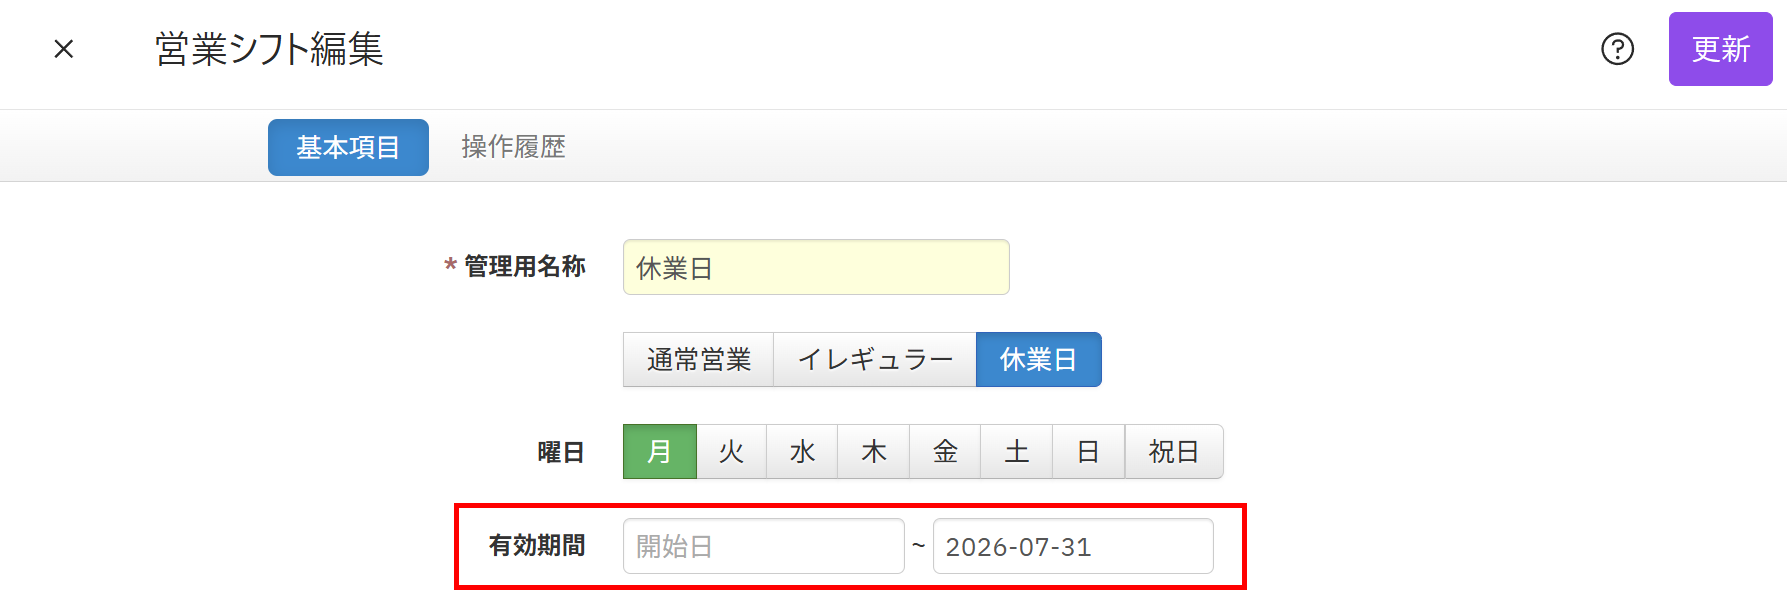Close the 営業シフト編集 dialog with the X icon

64,49
